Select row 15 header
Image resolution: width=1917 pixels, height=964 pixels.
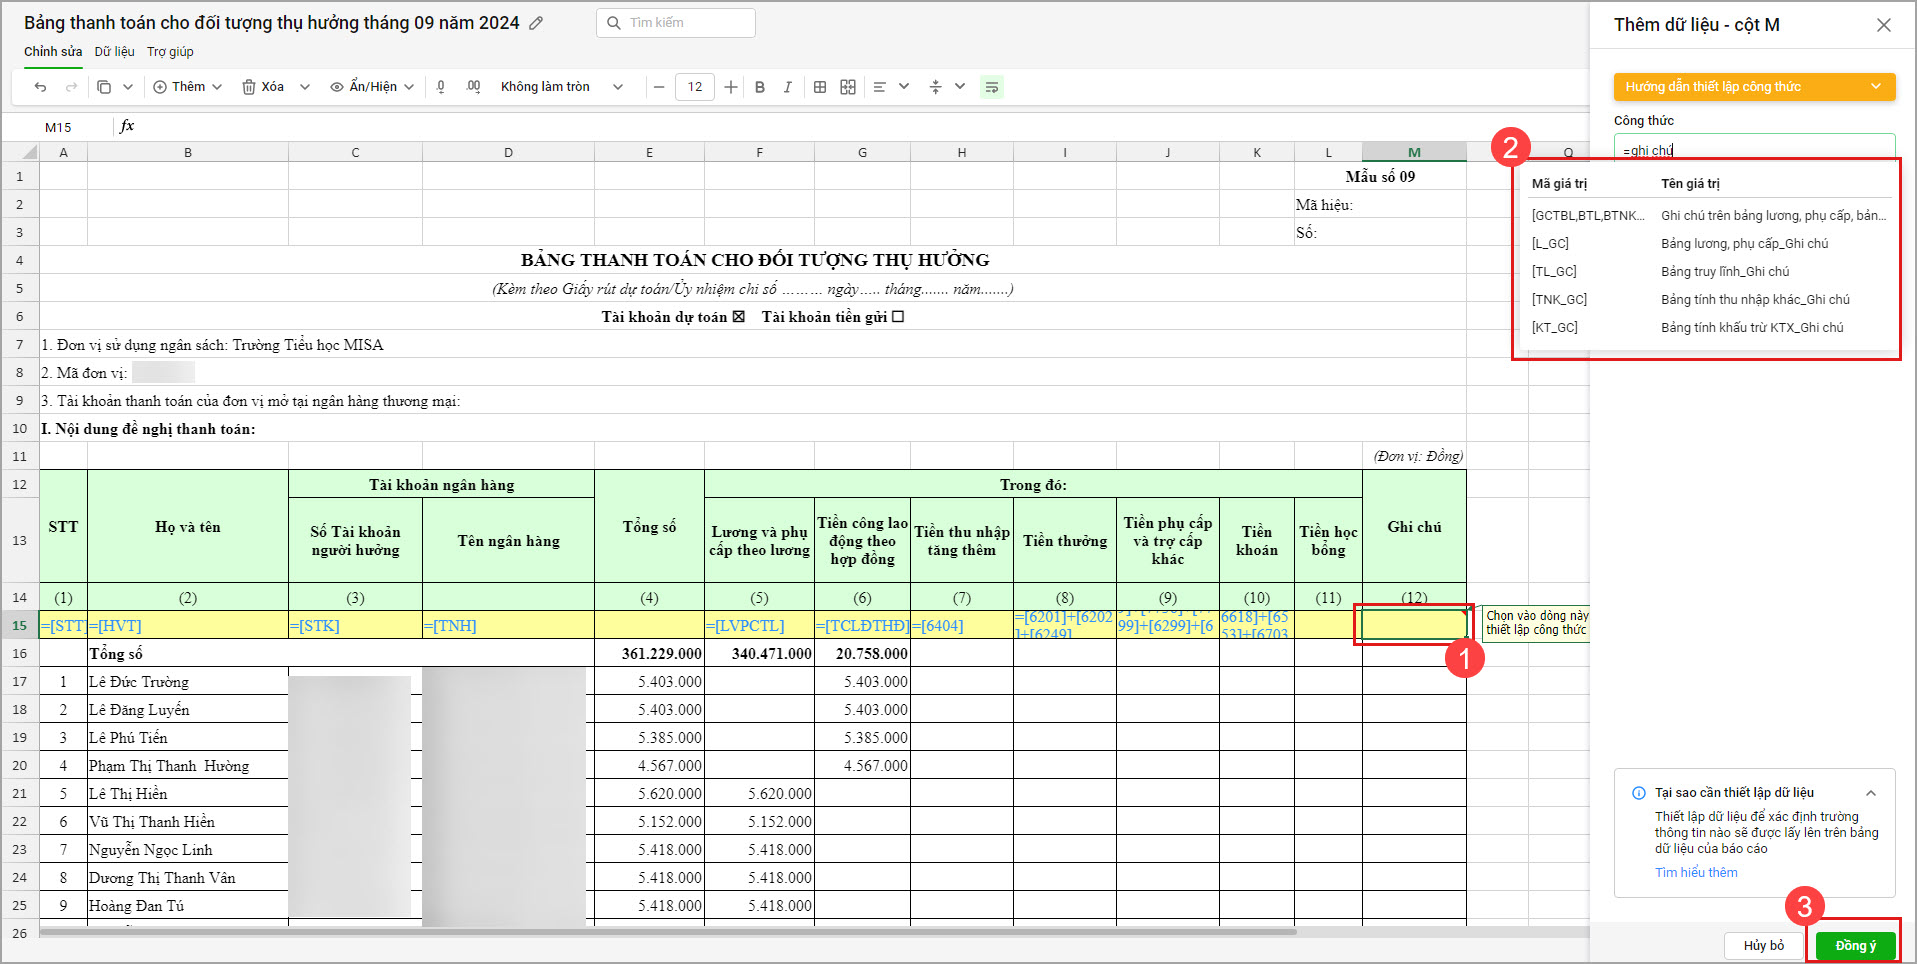[x=20, y=625]
